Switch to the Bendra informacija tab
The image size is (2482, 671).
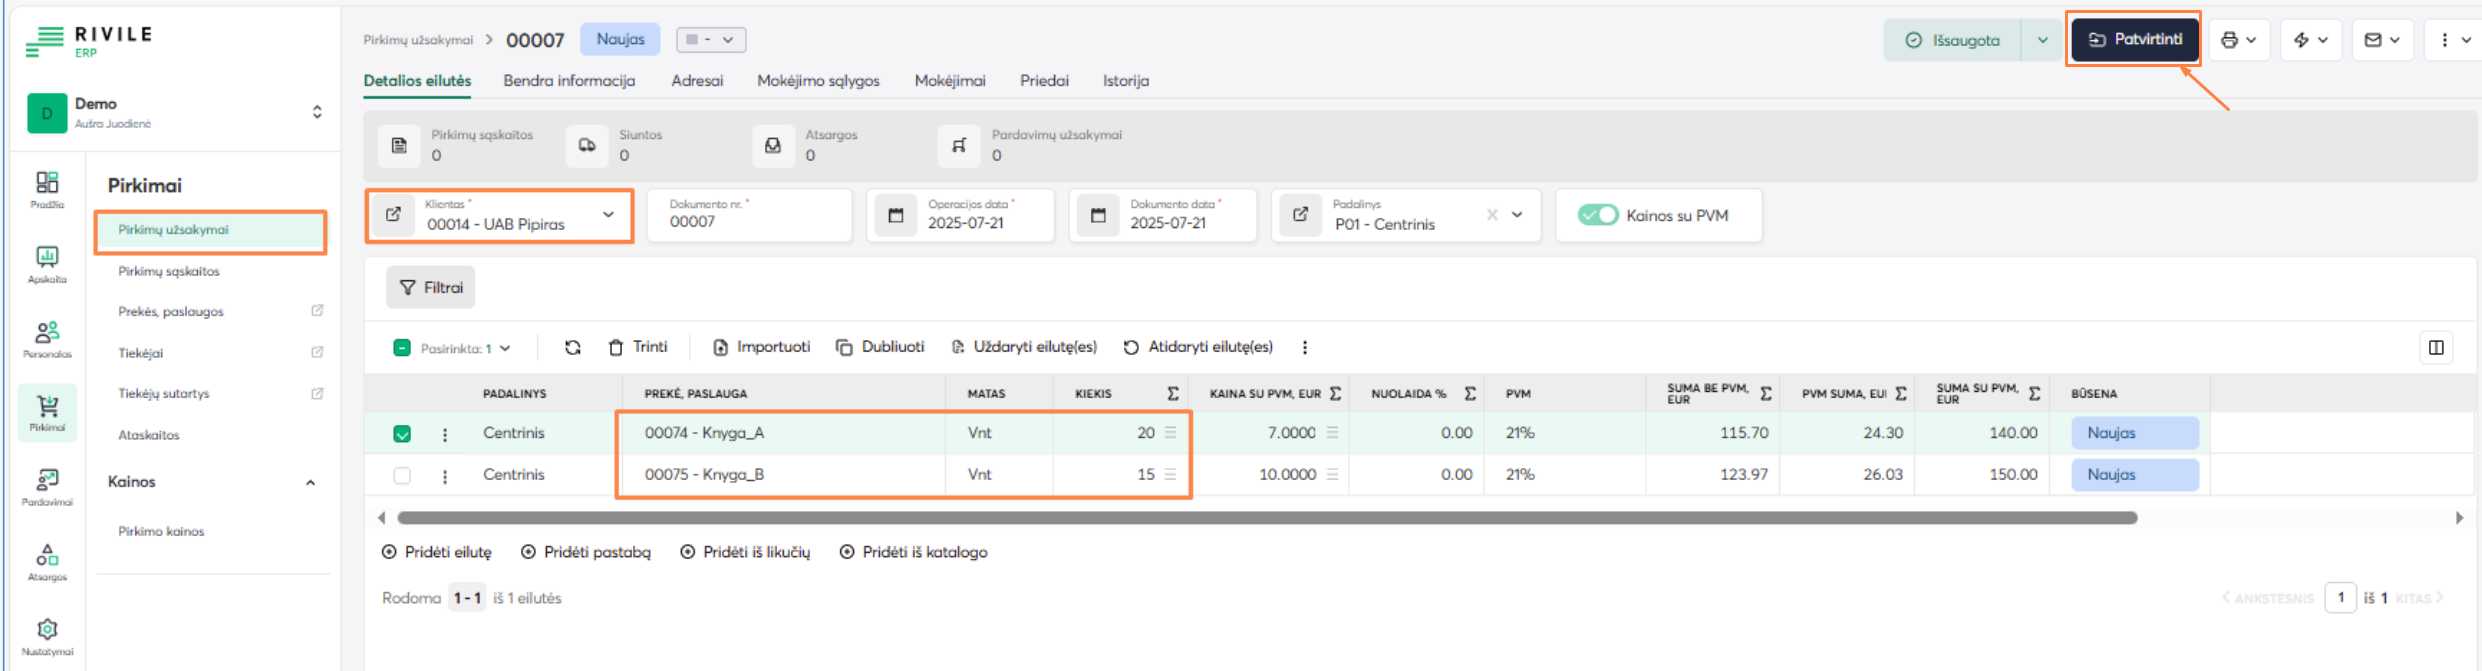[569, 81]
